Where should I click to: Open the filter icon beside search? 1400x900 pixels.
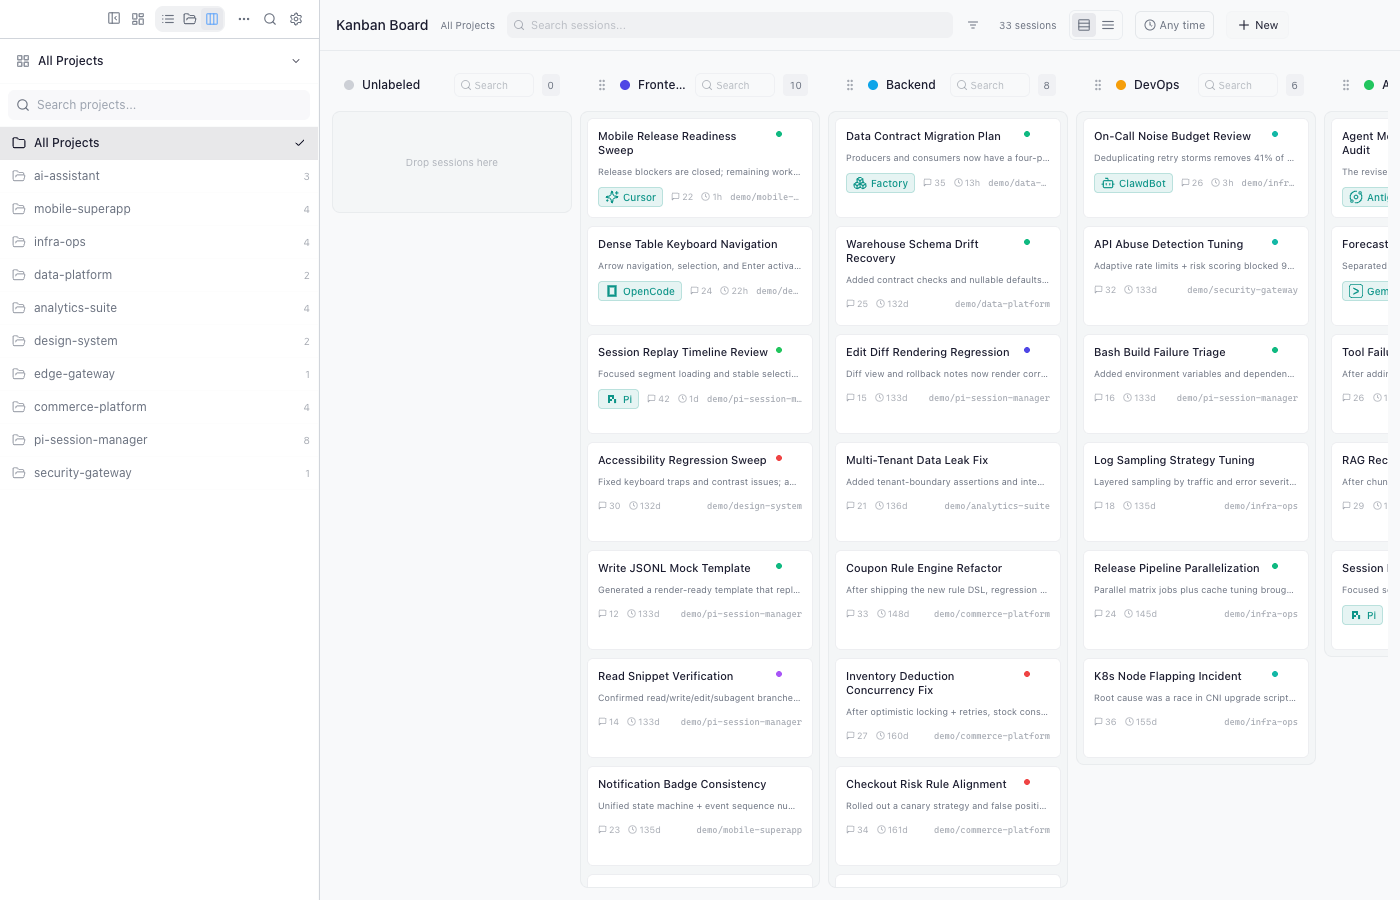[x=973, y=25]
